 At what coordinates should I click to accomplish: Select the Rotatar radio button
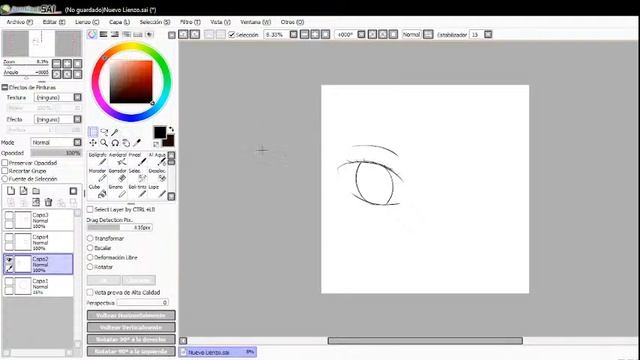pos(90,267)
